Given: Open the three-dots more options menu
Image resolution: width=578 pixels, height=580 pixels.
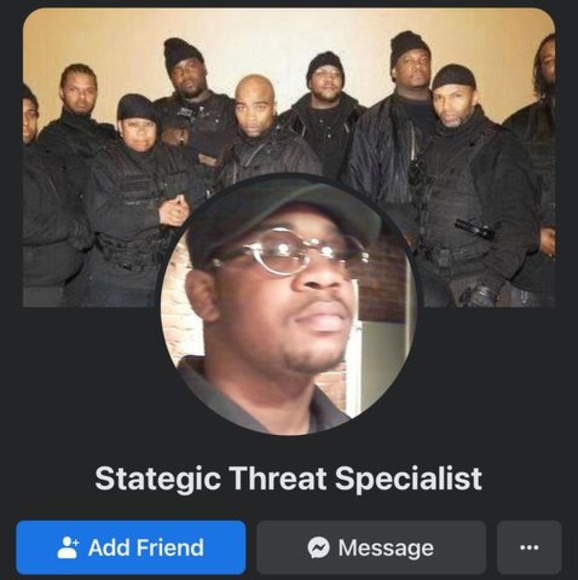Looking at the screenshot, I should click(x=529, y=547).
